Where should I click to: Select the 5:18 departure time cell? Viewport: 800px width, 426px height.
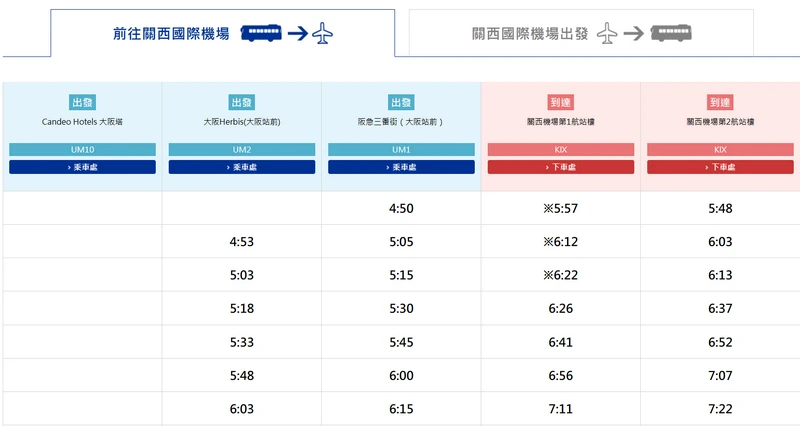point(242,308)
